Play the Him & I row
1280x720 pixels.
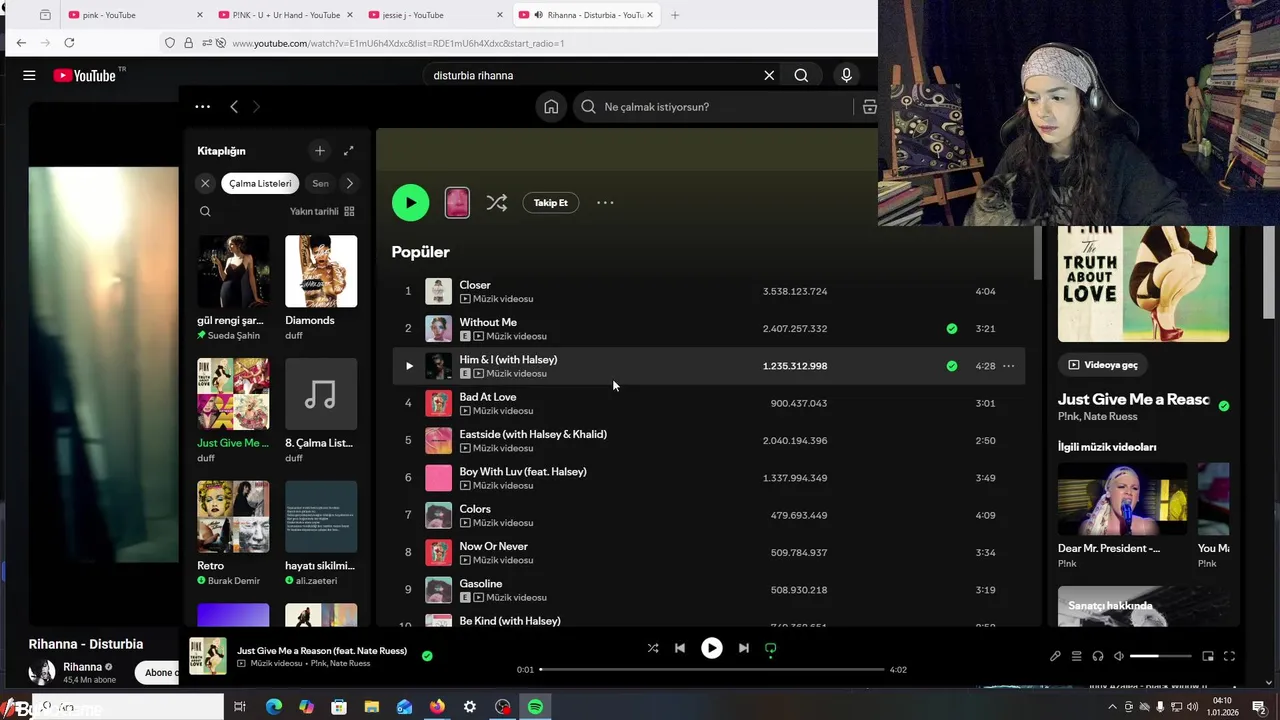[x=408, y=366]
